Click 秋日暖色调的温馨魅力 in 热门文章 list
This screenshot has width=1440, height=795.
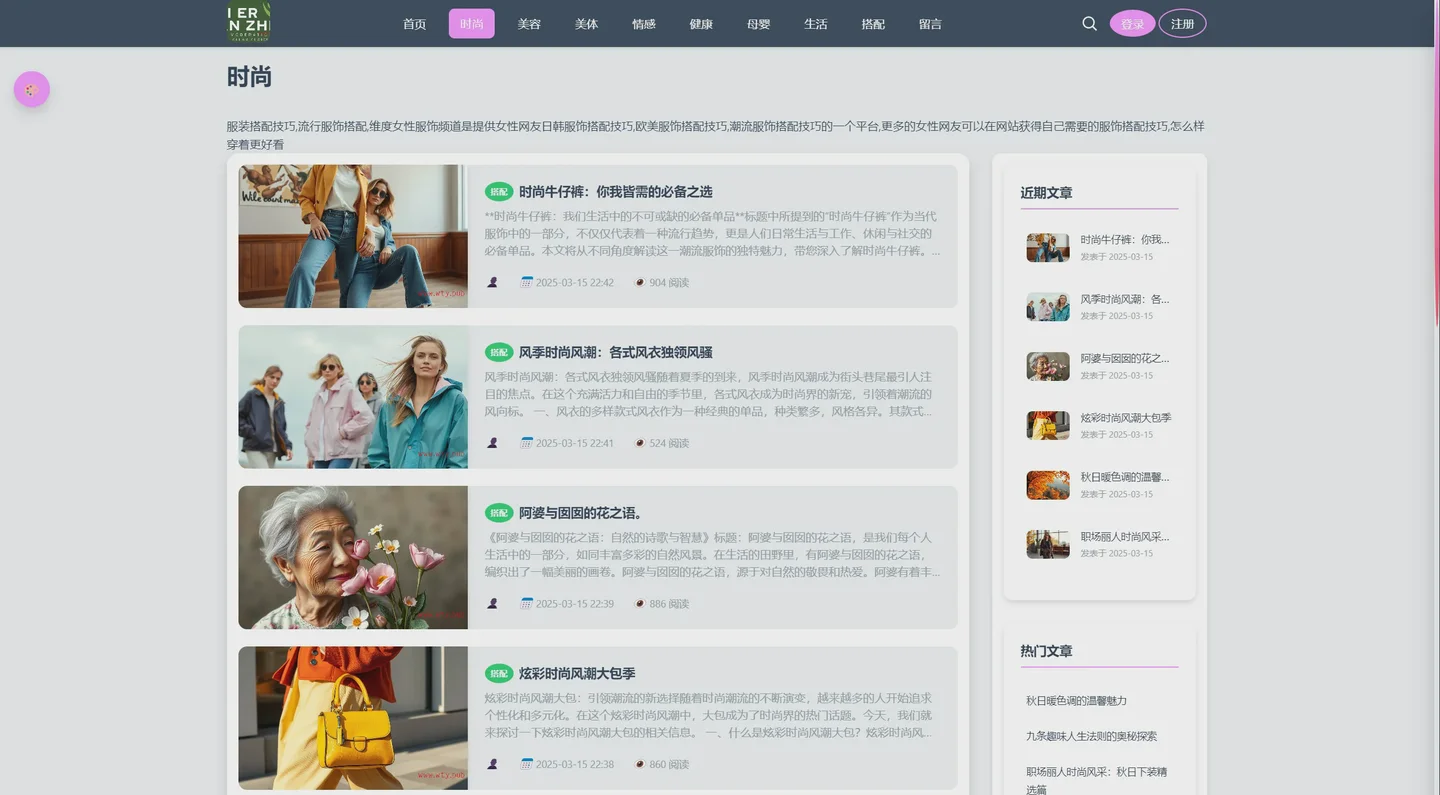[x=1076, y=701]
